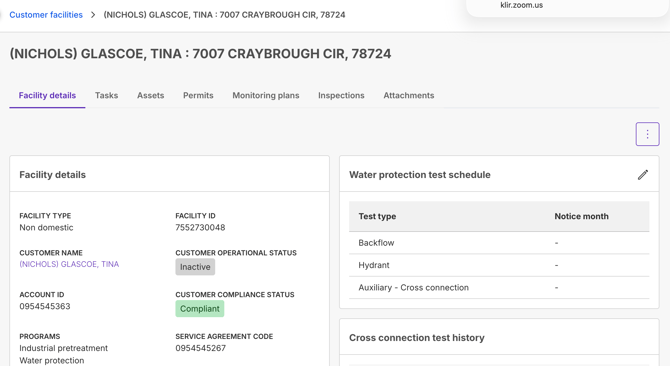Image resolution: width=670 pixels, height=366 pixels.
Task: Select the Account ID value 0954545363
Action: (45, 306)
